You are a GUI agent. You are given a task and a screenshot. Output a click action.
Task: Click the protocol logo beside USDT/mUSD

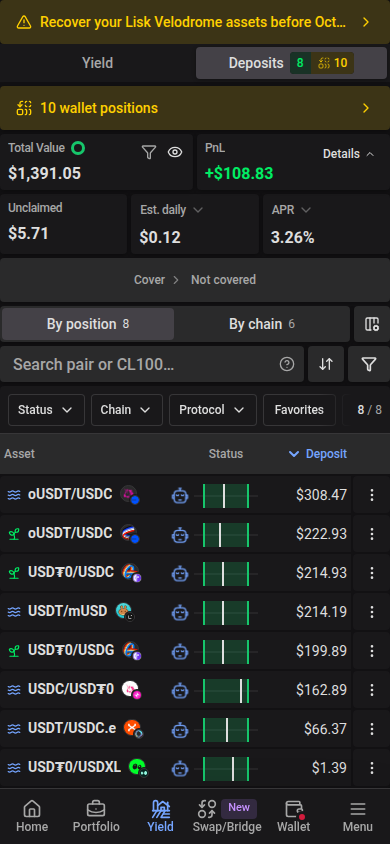[x=125, y=611]
